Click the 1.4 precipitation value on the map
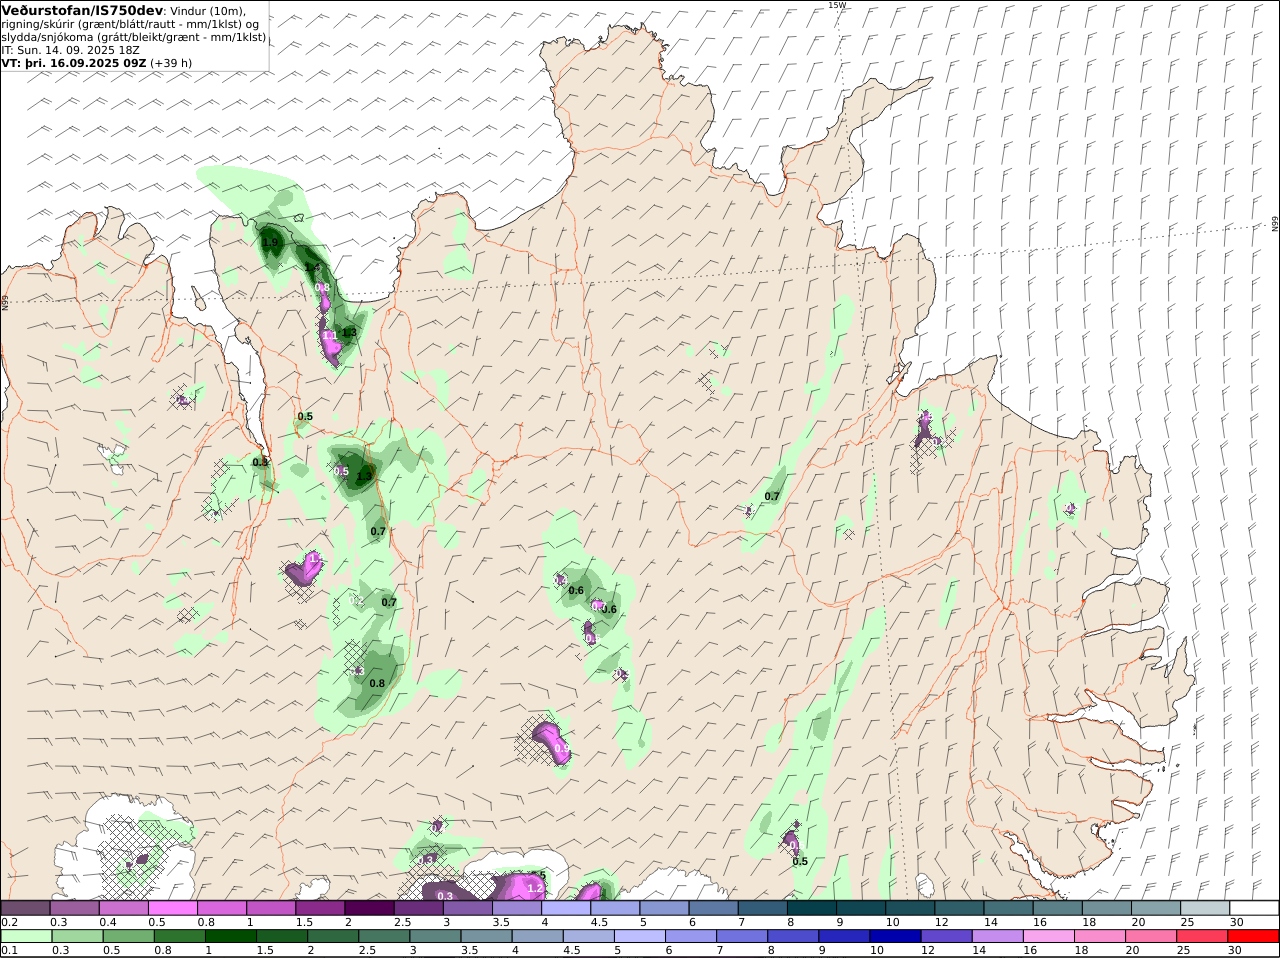The height and width of the screenshot is (958, 1280). click(312, 267)
